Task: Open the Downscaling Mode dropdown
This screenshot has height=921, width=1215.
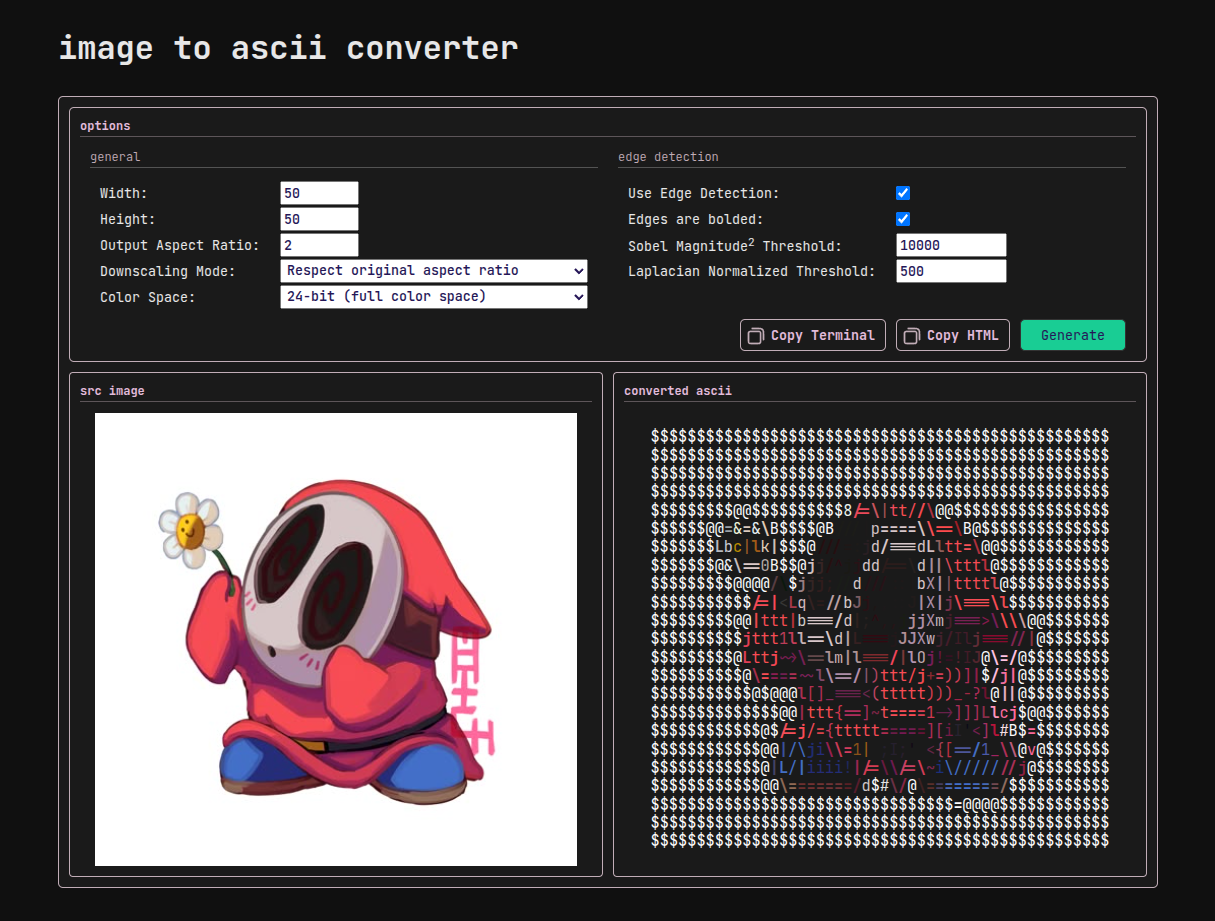Action: click(433, 271)
